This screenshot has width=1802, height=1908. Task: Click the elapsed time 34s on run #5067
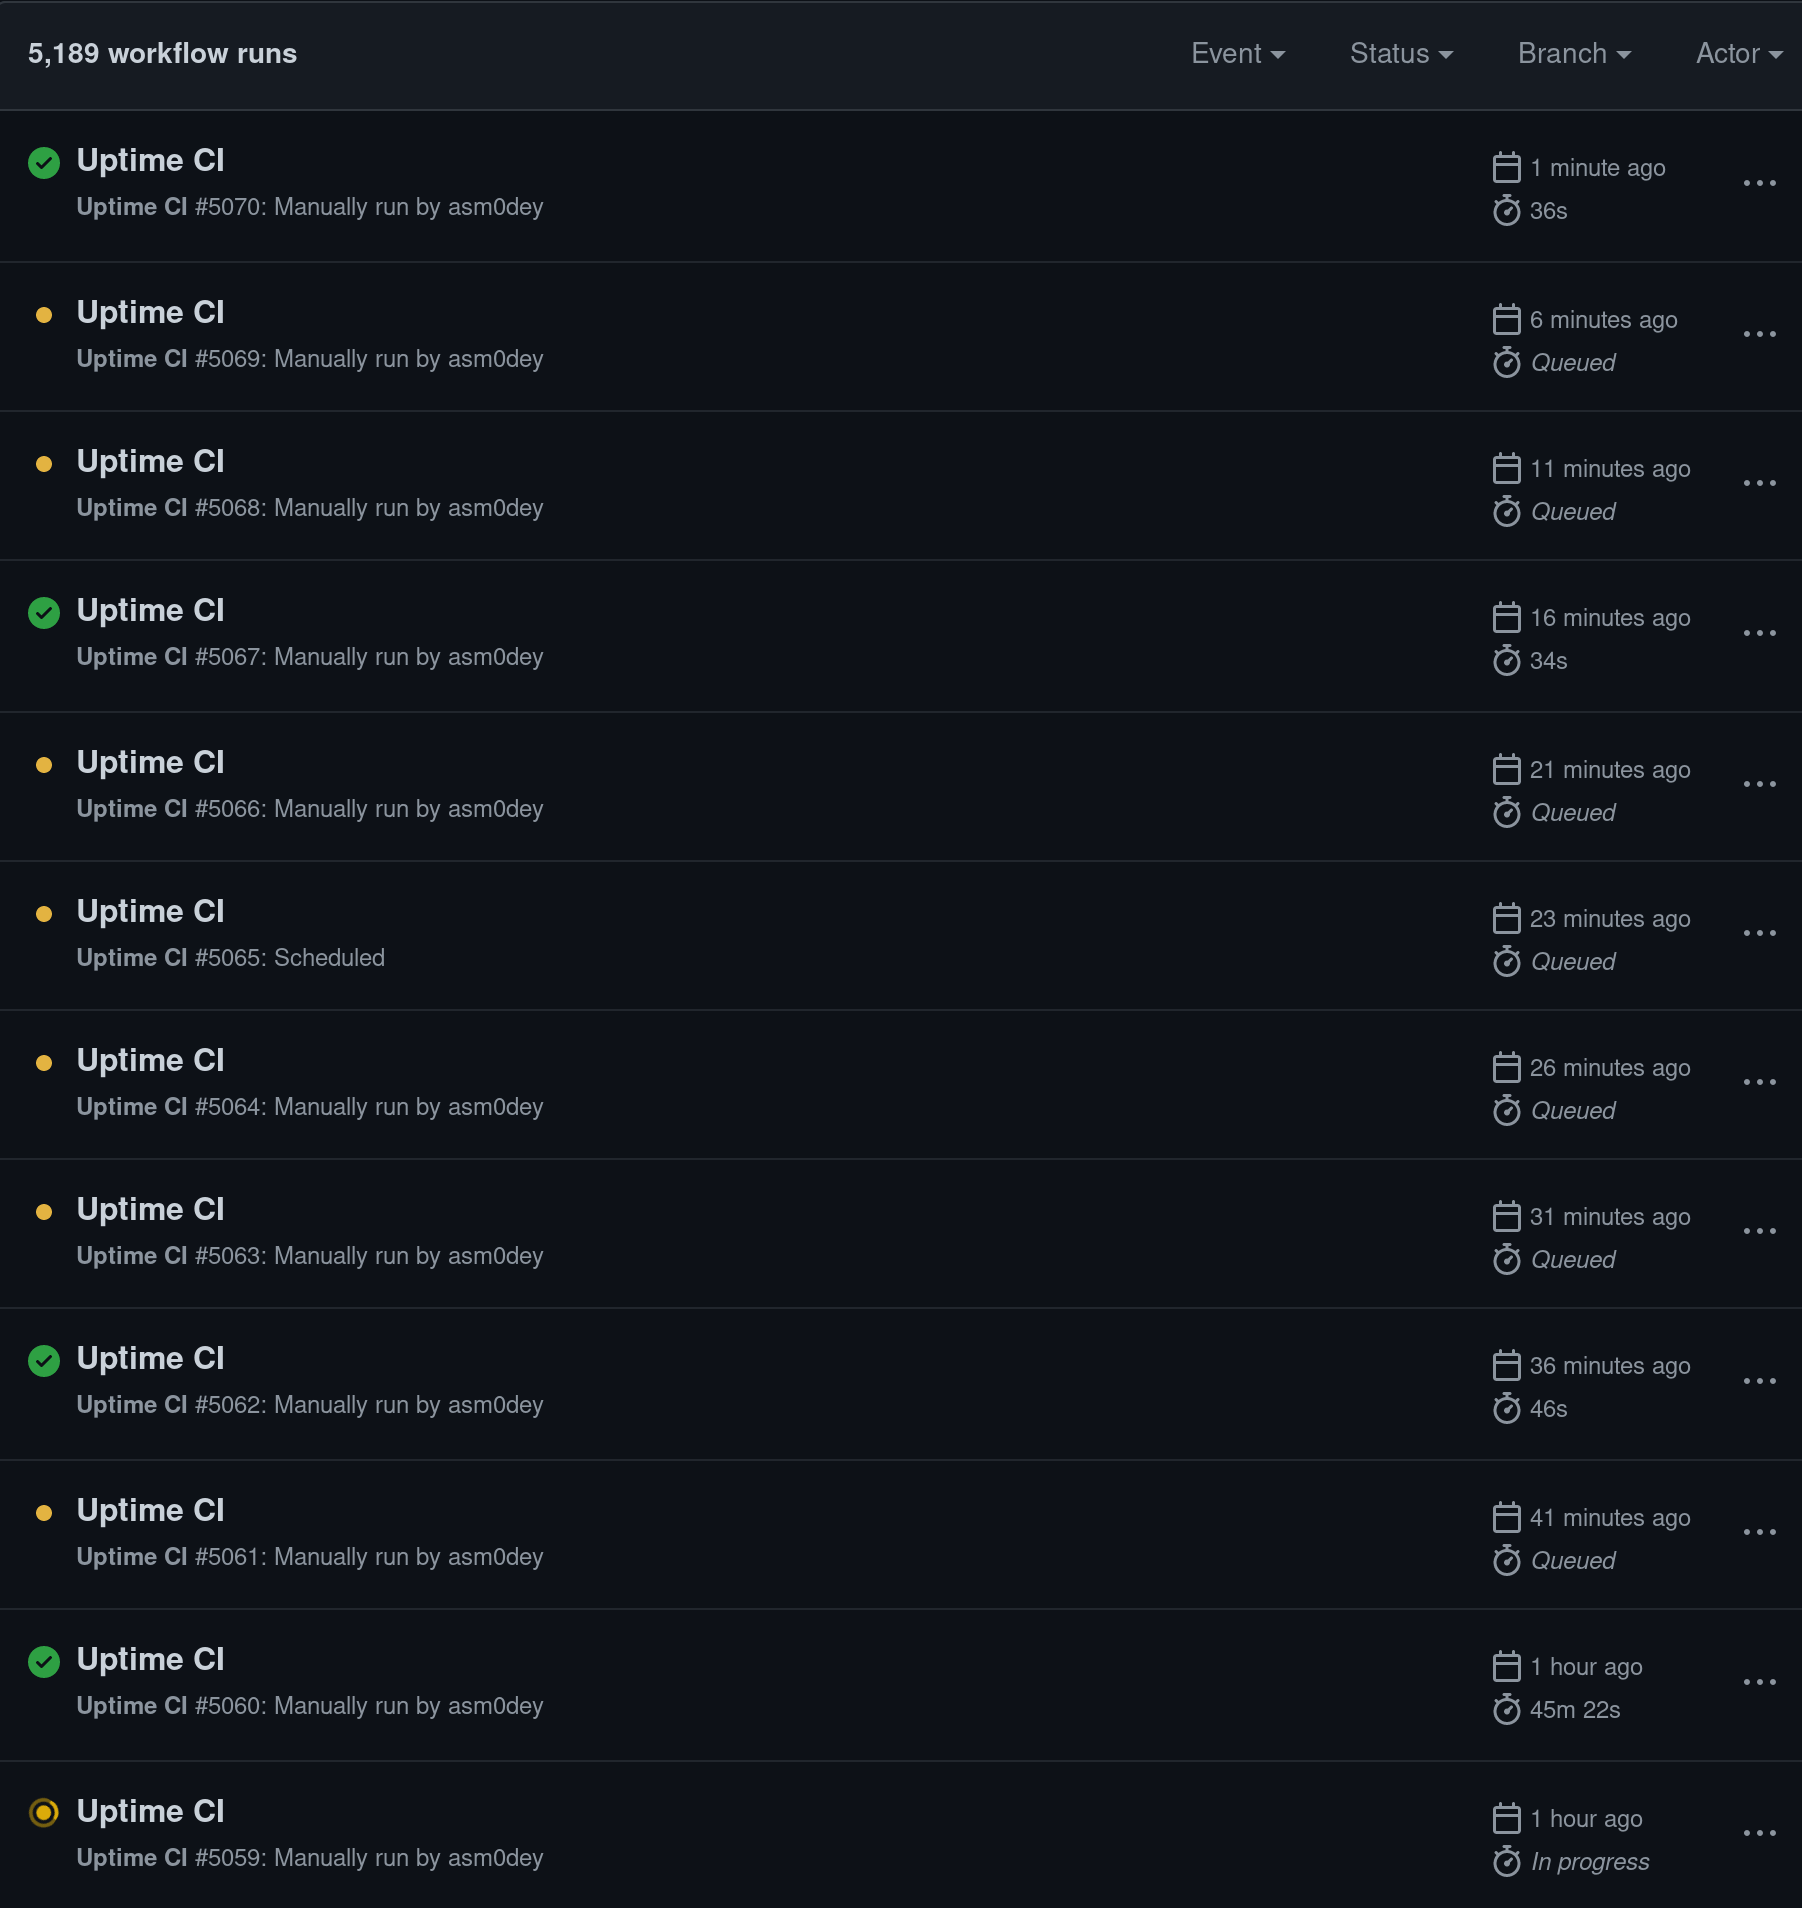click(1547, 660)
